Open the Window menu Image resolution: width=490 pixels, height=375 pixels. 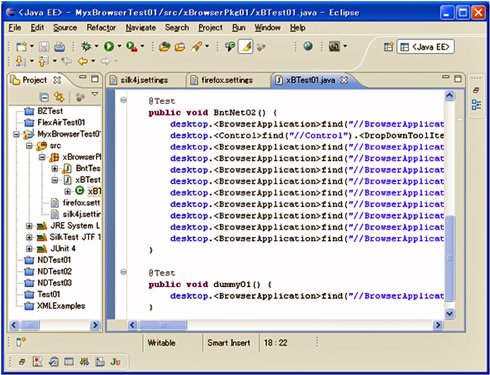(267, 28)
